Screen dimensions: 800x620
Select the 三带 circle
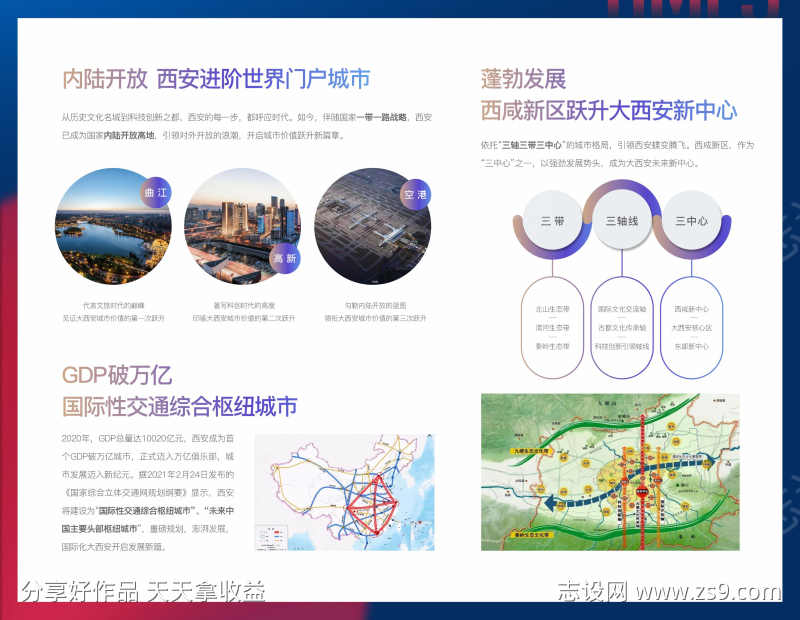tap(553, 220)
